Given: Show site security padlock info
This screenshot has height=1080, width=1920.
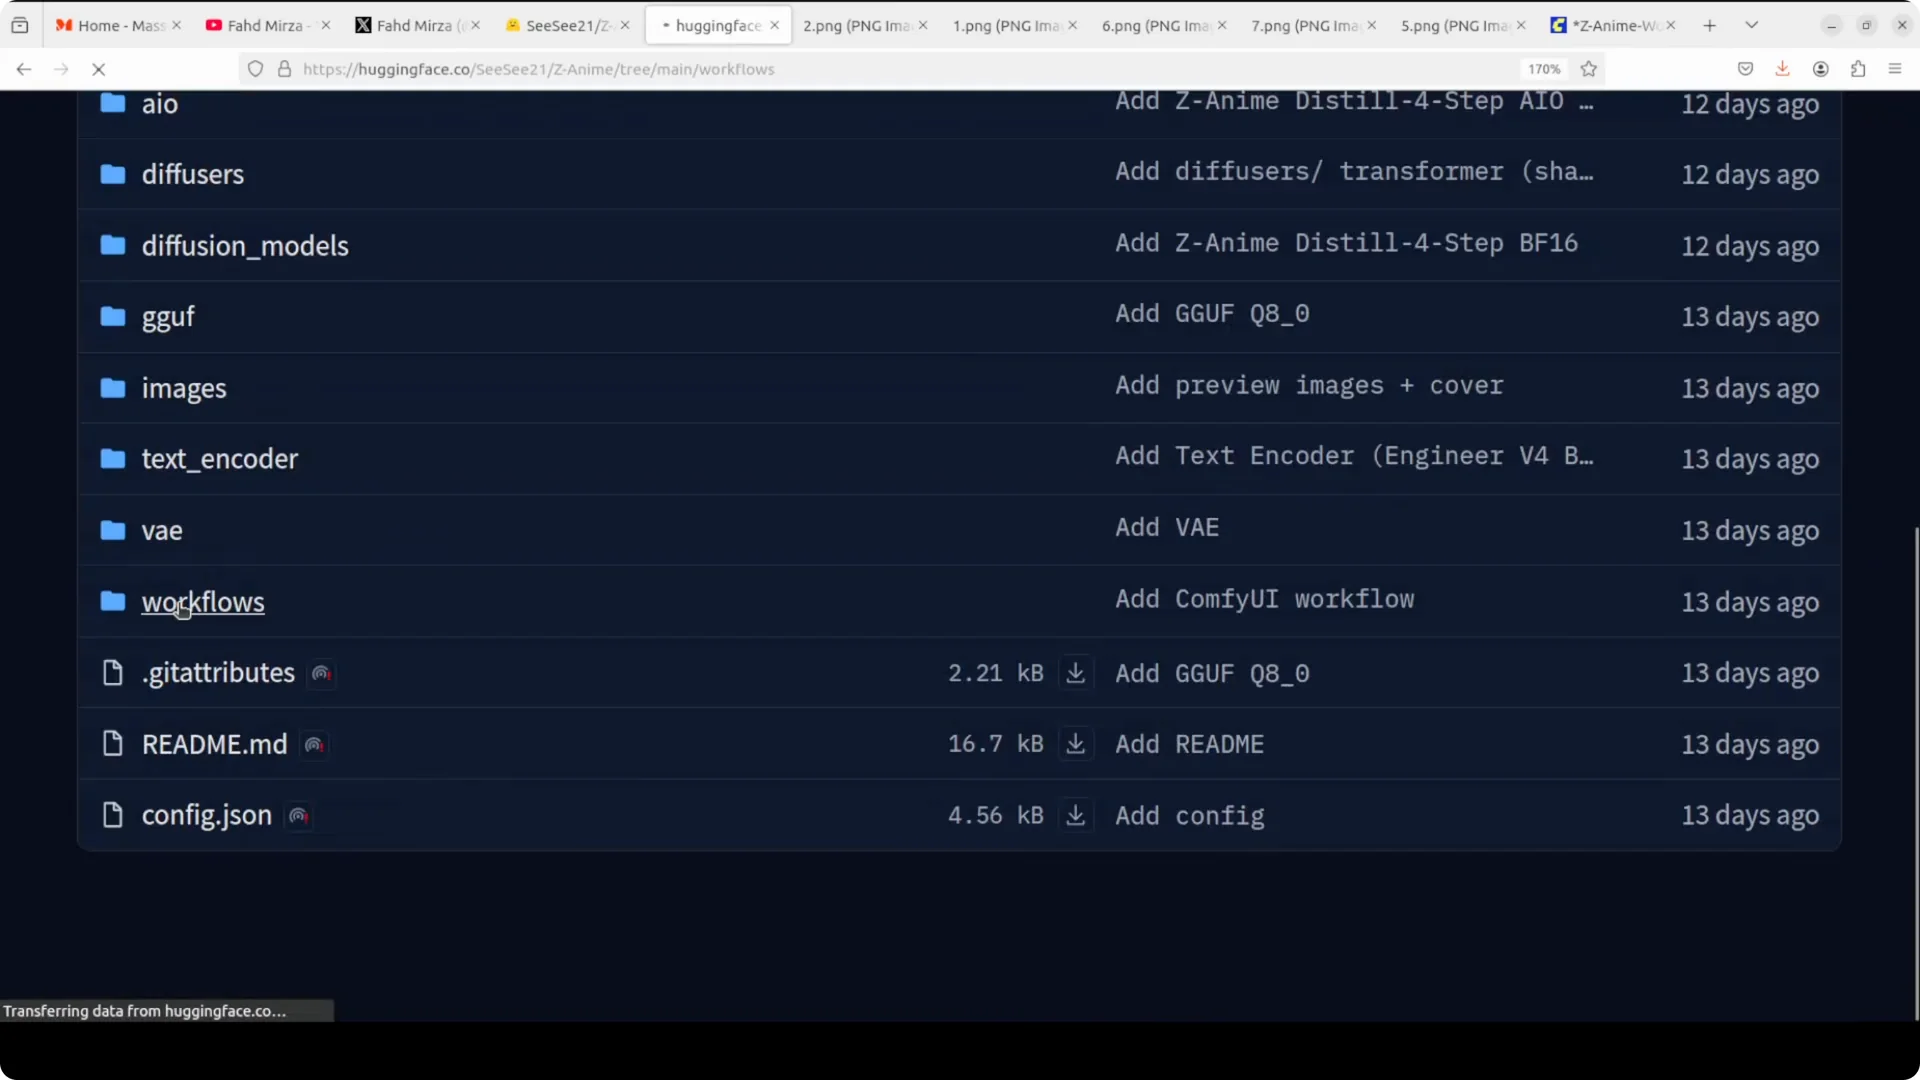Looking at the screenshot, I should (285, 69).
